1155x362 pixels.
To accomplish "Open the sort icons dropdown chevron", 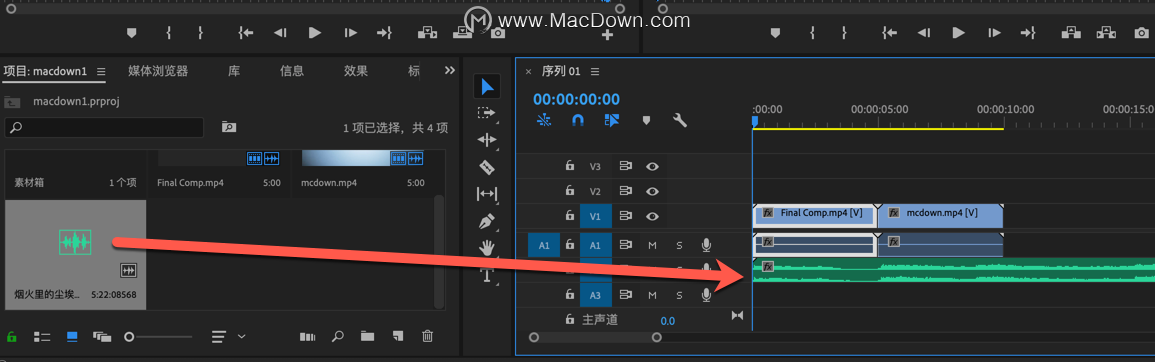I will tap(242, 337).
